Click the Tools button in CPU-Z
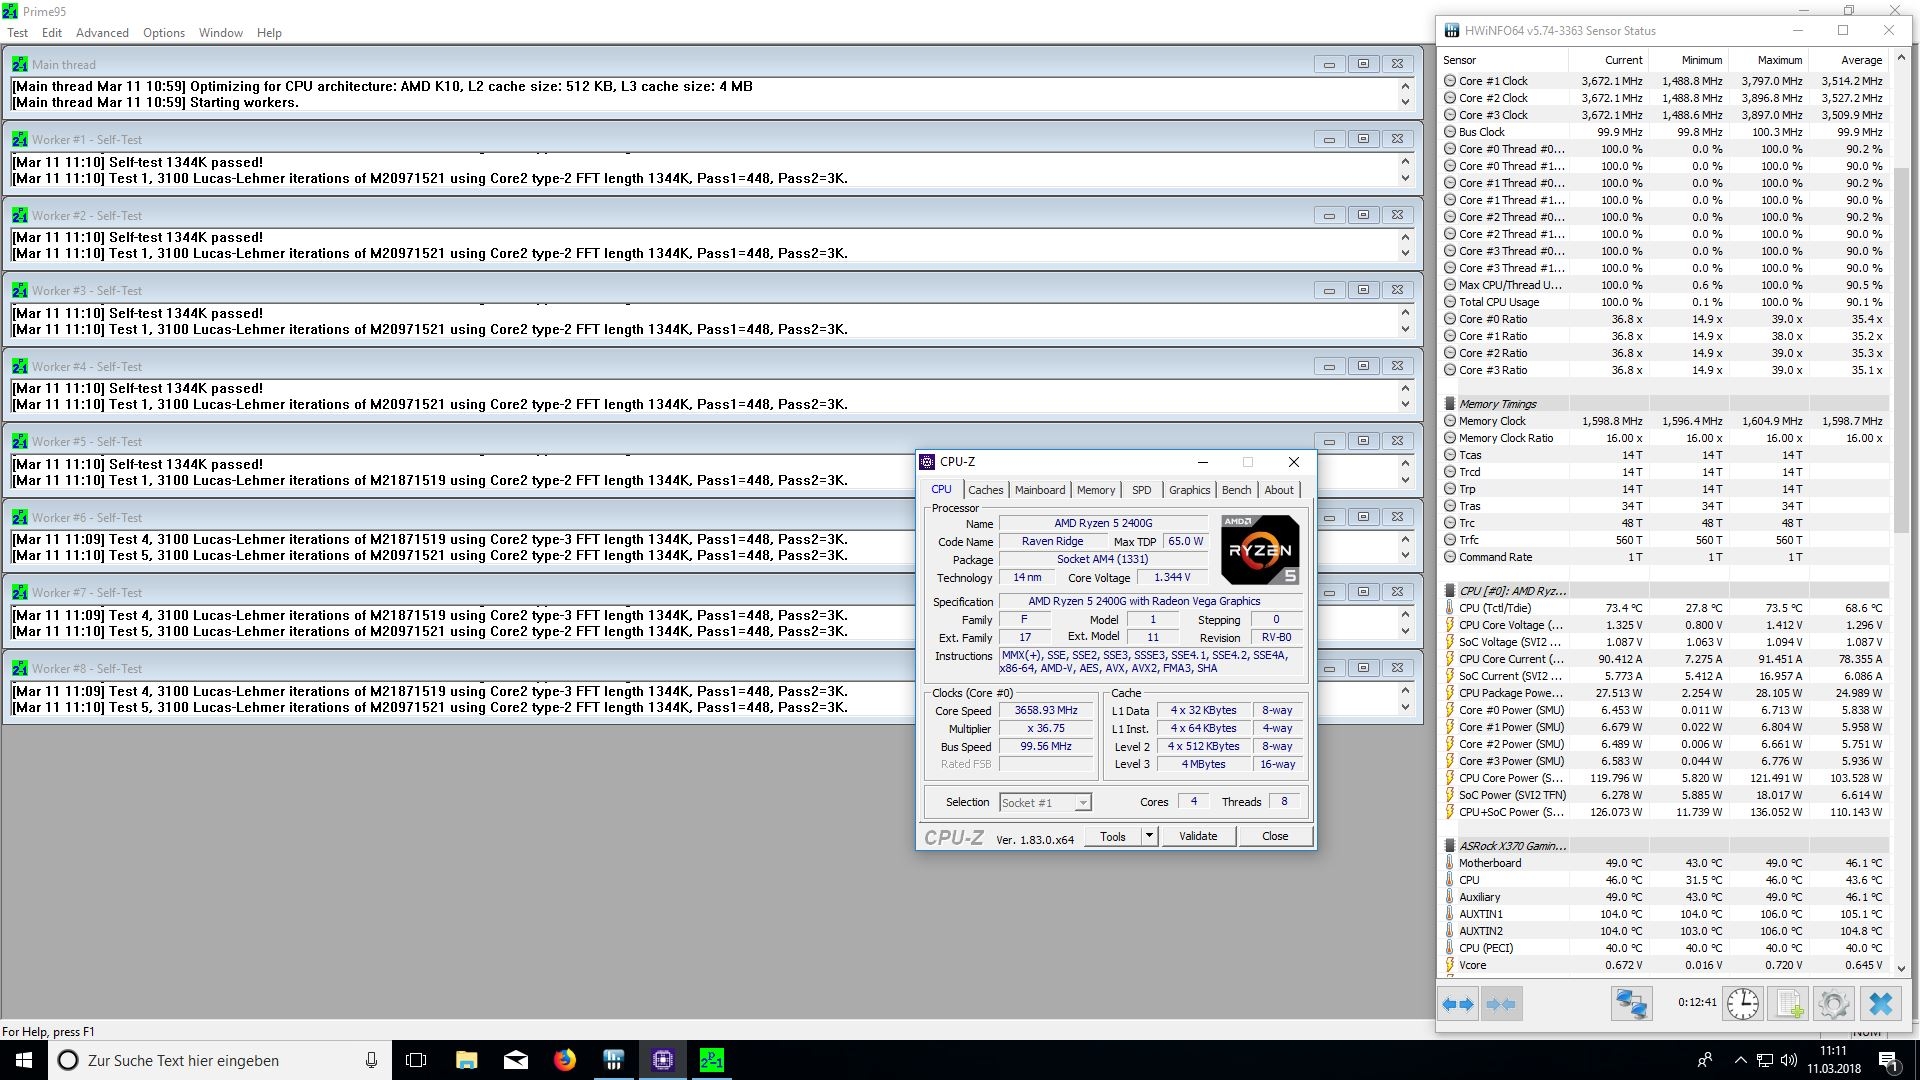 [x=1113, y=836]
